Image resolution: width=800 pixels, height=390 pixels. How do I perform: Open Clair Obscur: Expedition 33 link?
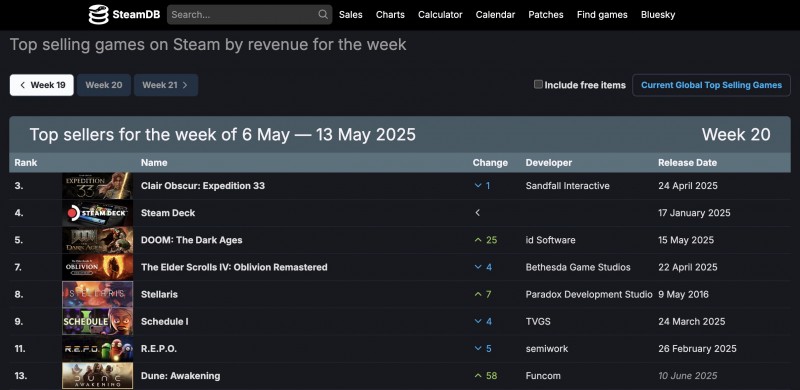point(203,186)
